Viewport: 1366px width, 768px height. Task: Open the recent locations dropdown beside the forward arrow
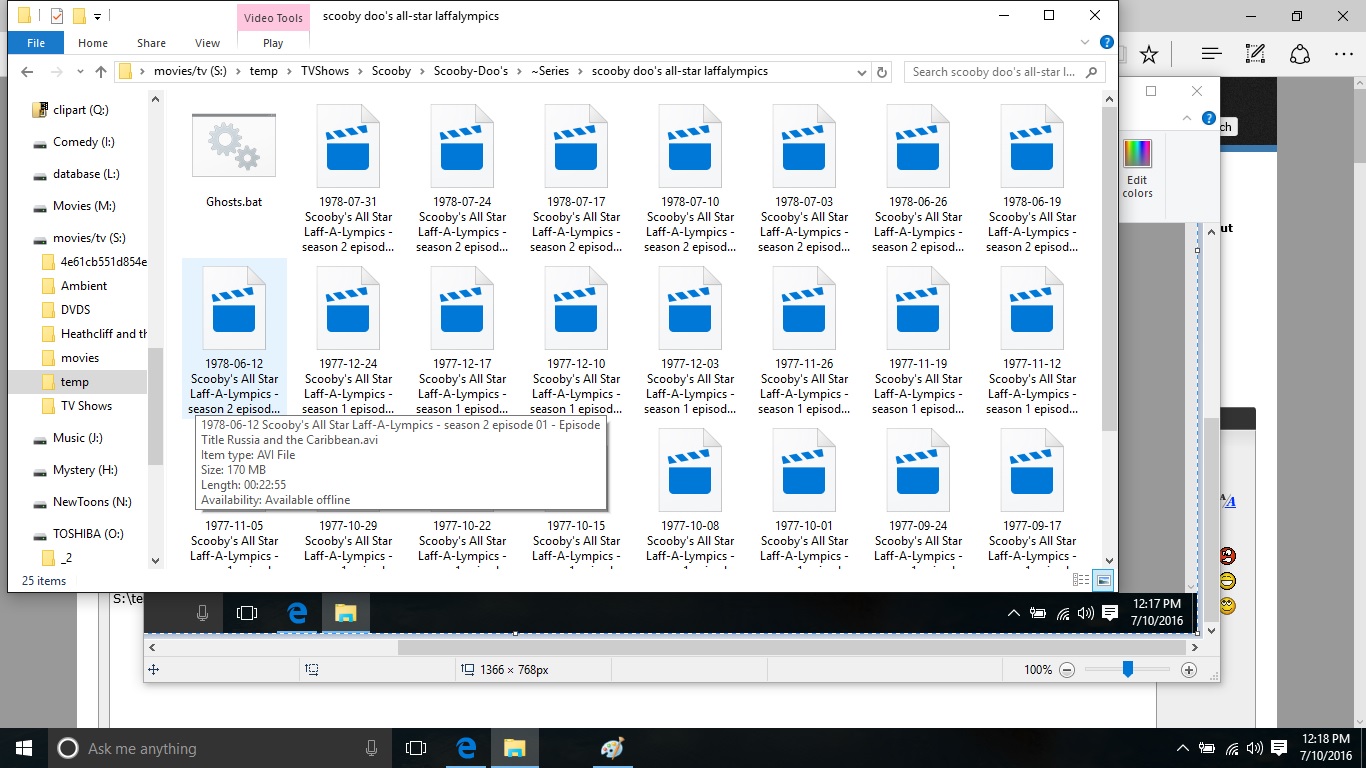click(x=81, y=73)
